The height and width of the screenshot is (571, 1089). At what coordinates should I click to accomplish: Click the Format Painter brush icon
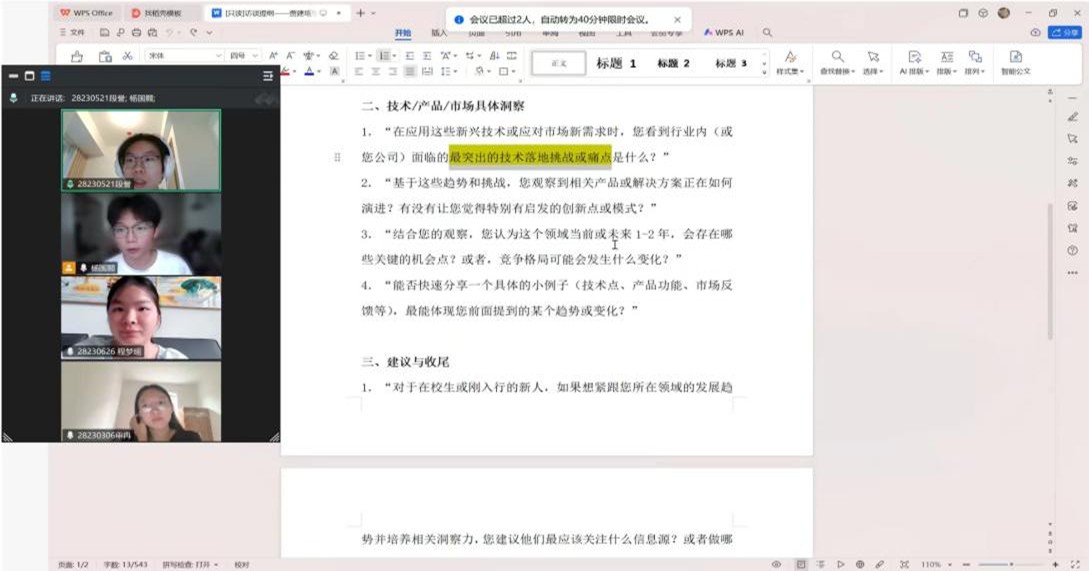pyautogui.click(x=77, y=57)
